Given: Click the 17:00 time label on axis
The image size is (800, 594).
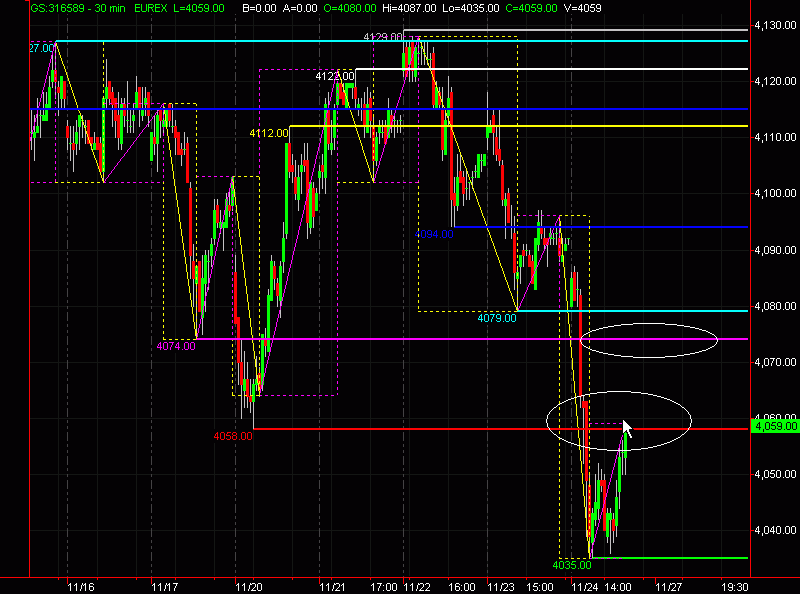Looking at the screenshot, I should 384,587.
